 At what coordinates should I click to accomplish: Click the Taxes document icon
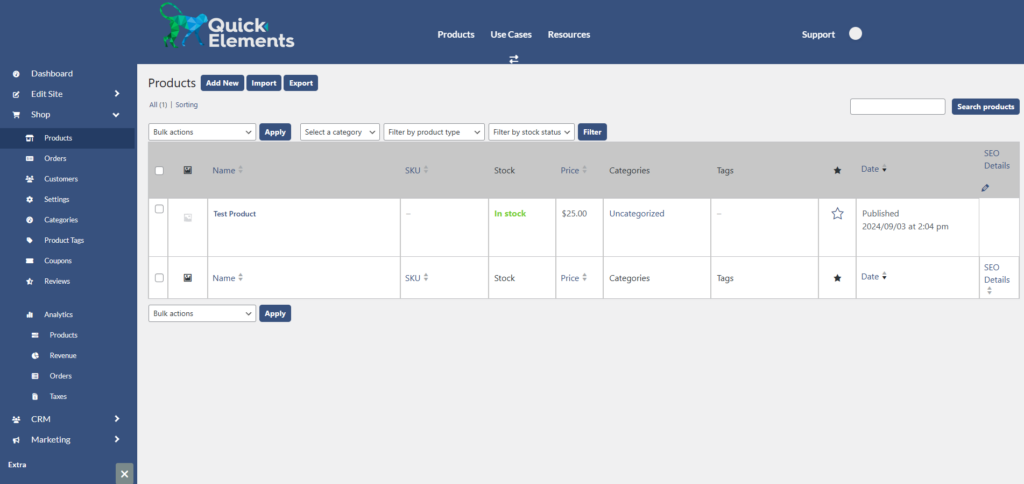(x=35, y=396)
